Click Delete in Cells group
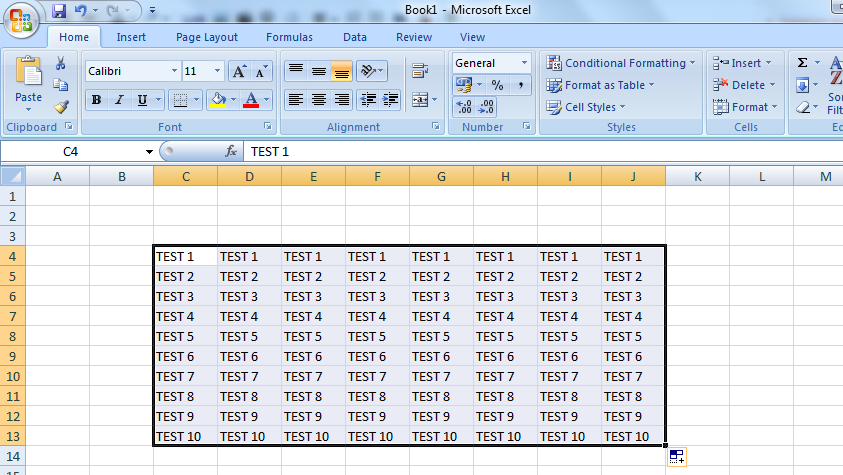Image resolution: width=843 pixels, height=475 pixels. click(744, 85)
